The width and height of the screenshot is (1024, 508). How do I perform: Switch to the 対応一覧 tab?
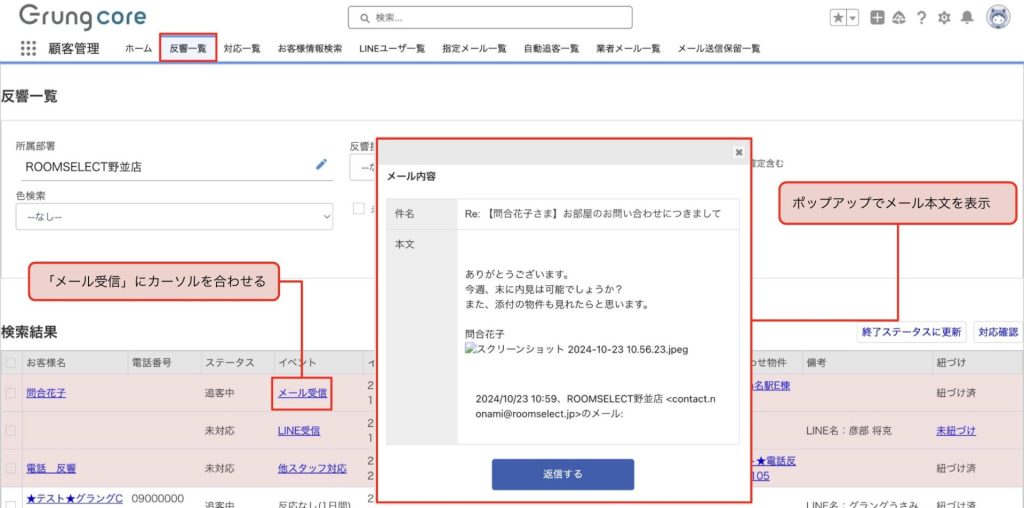242,48
